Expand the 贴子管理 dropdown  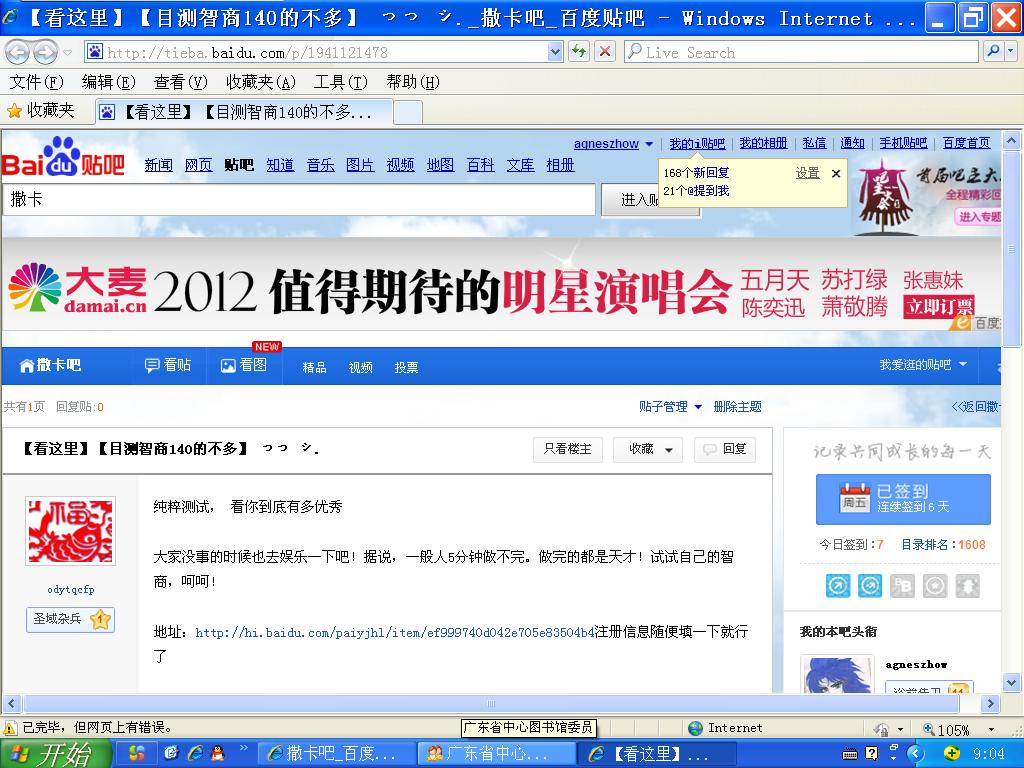point(670,407)
